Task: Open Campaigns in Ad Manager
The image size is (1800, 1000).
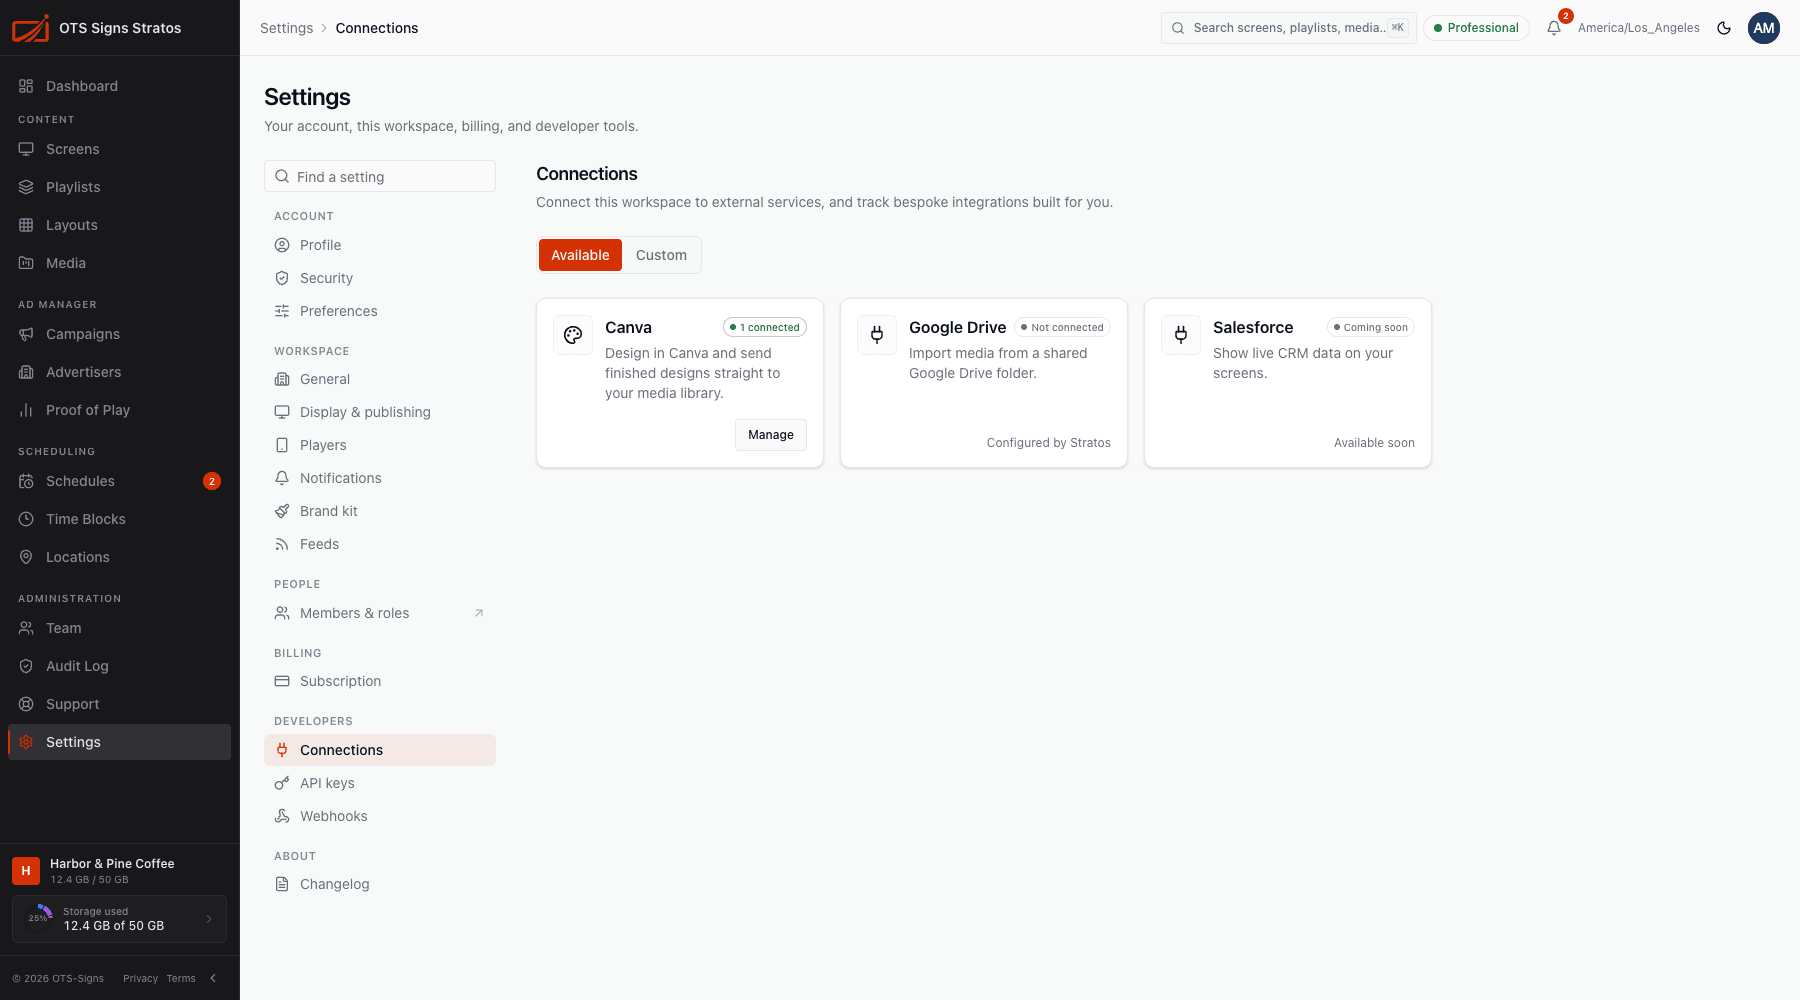Action: coord(119,334)
